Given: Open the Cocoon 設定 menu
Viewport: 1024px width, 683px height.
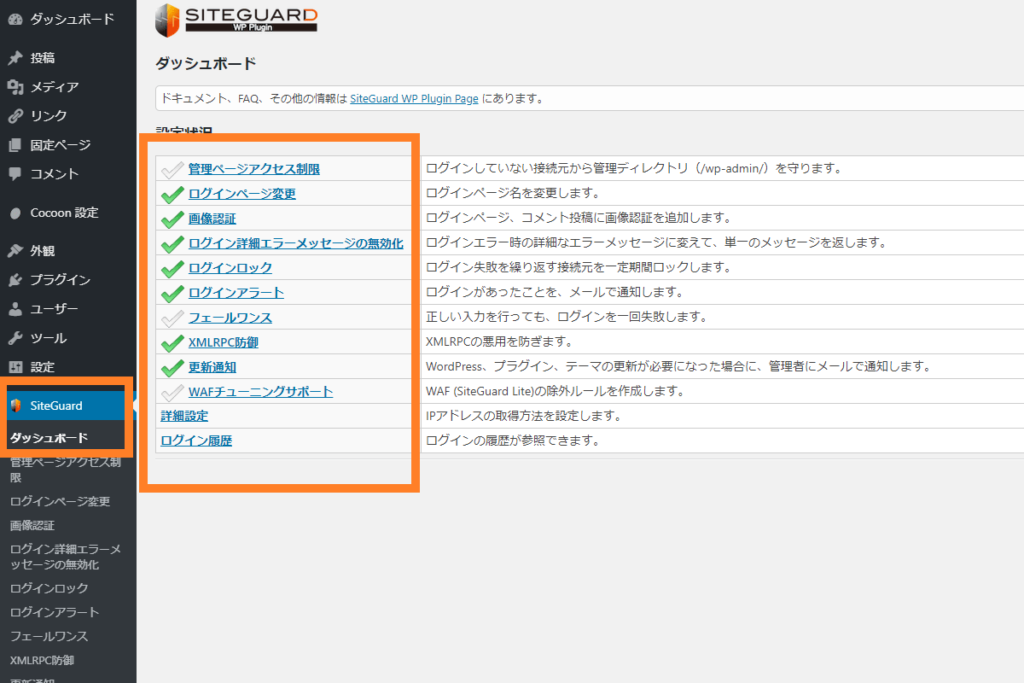Looking at the screenshot, I should click(x=58, y=212).
